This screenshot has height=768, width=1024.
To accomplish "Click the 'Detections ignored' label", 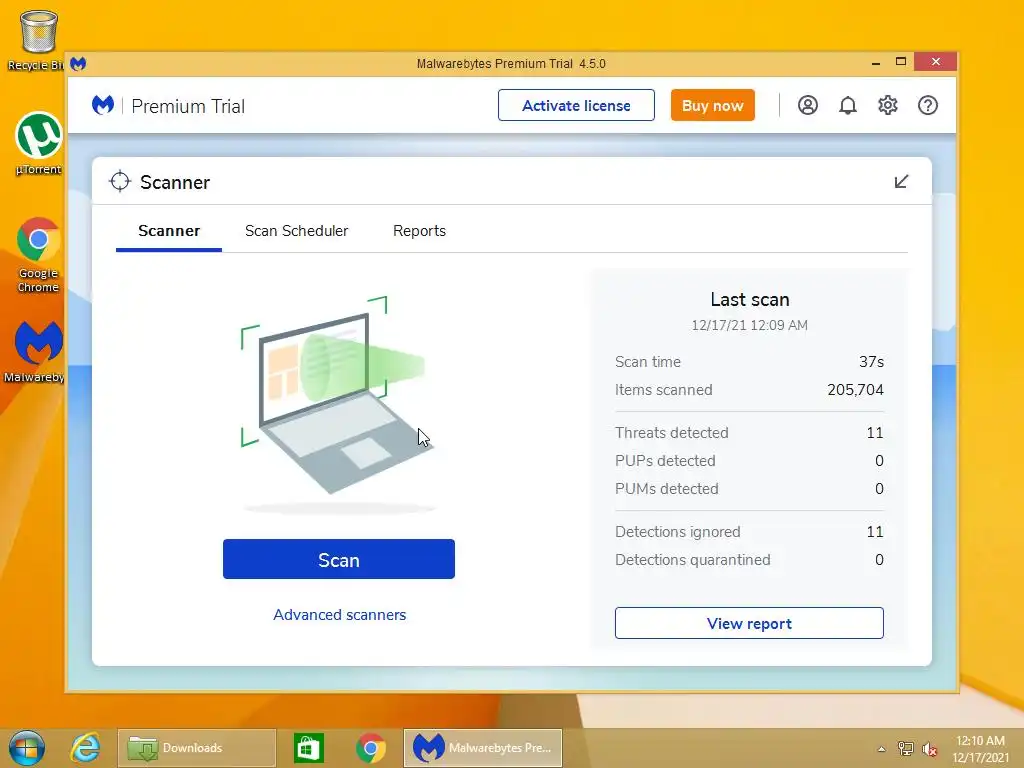I will pyautogui.click(x=677, y=532).
